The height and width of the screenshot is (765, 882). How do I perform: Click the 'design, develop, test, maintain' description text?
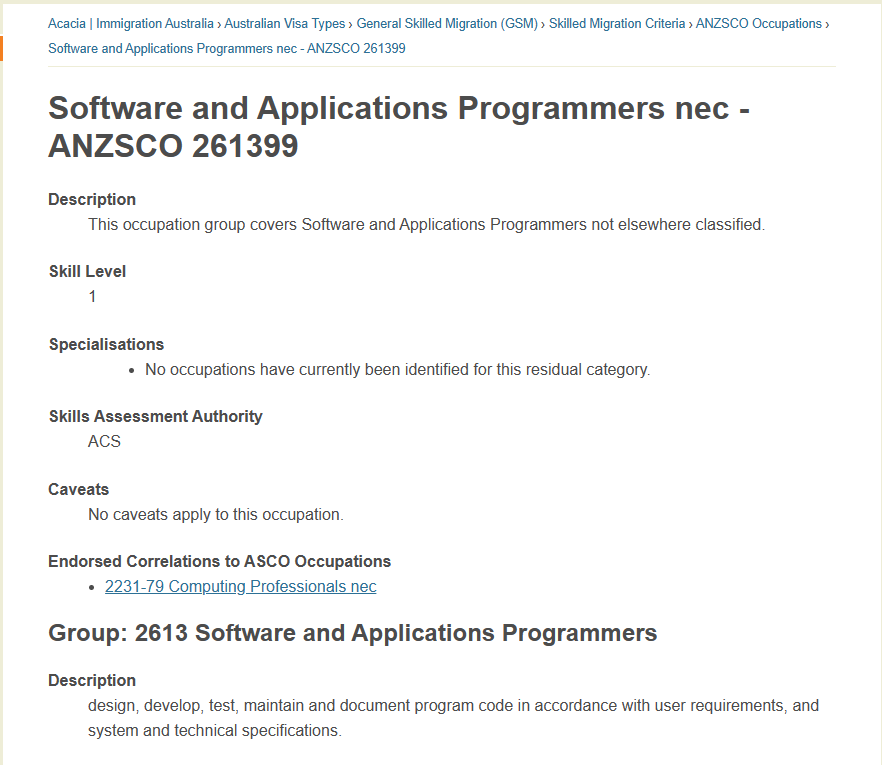point(453,718)
